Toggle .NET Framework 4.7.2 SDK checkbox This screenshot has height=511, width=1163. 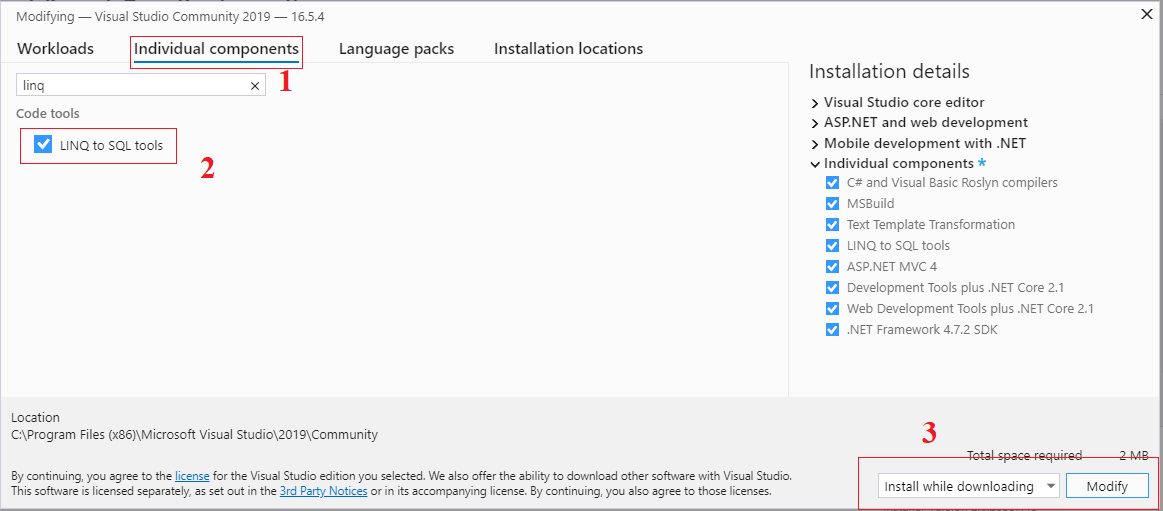(831, 329)
